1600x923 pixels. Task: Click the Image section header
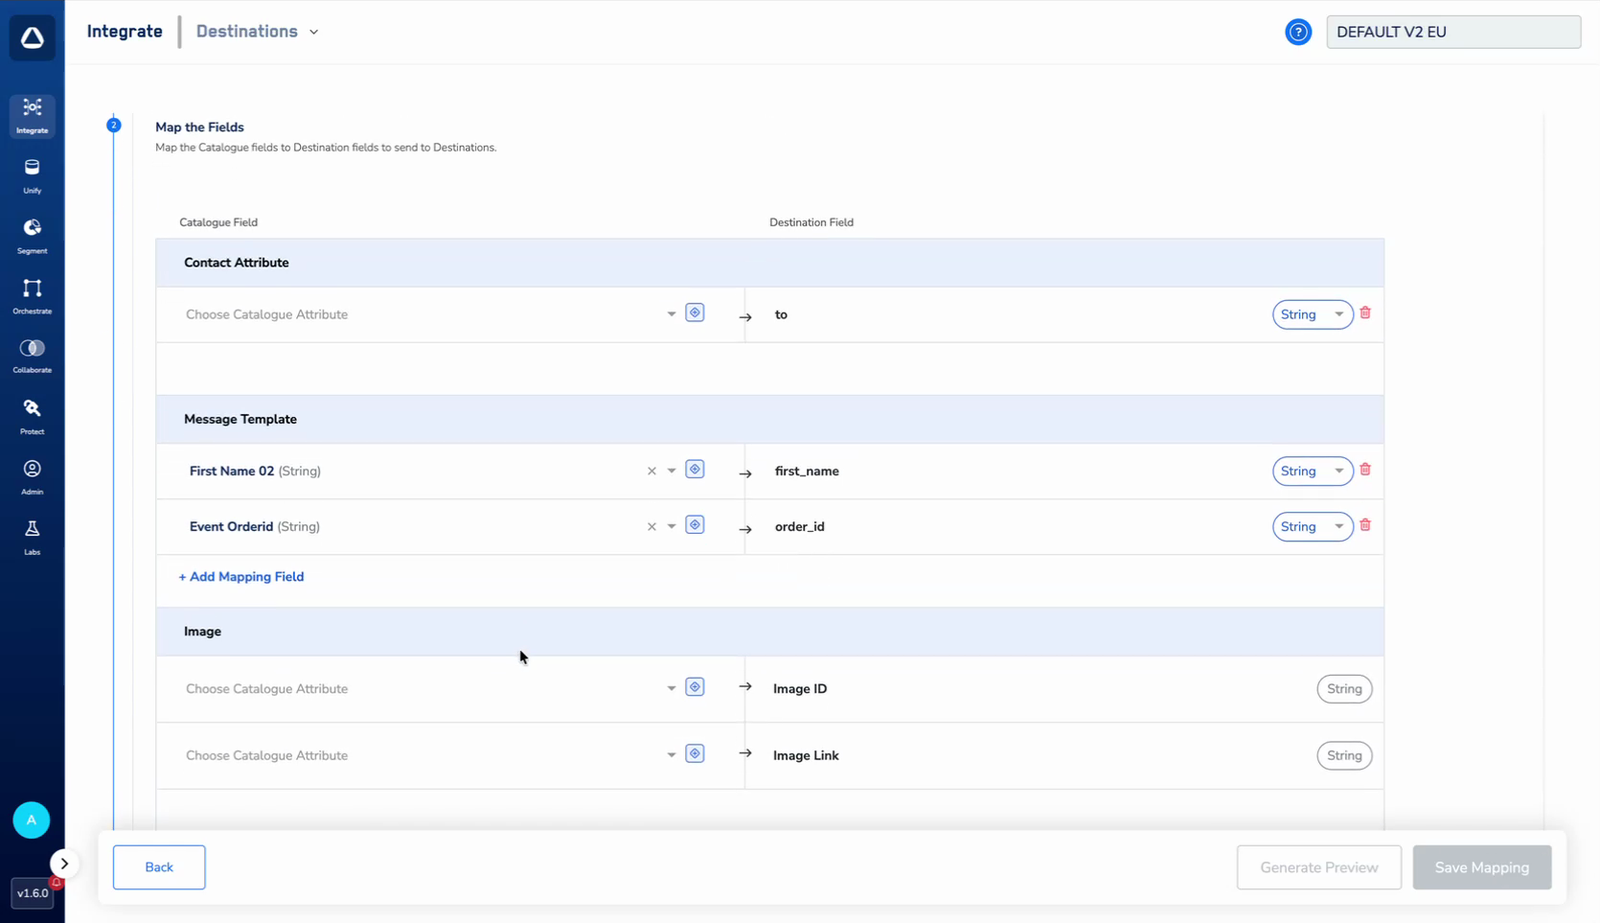click(770, 632)
